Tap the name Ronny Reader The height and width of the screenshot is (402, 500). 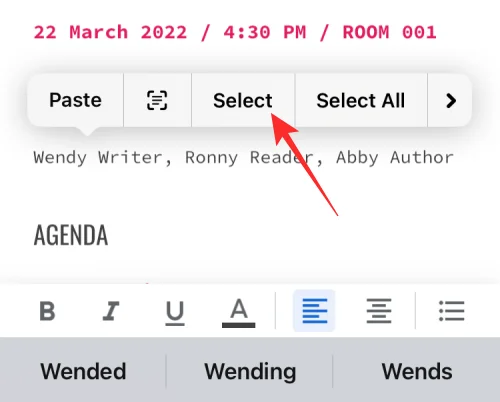pyautogui.click(x=254, y=157)
